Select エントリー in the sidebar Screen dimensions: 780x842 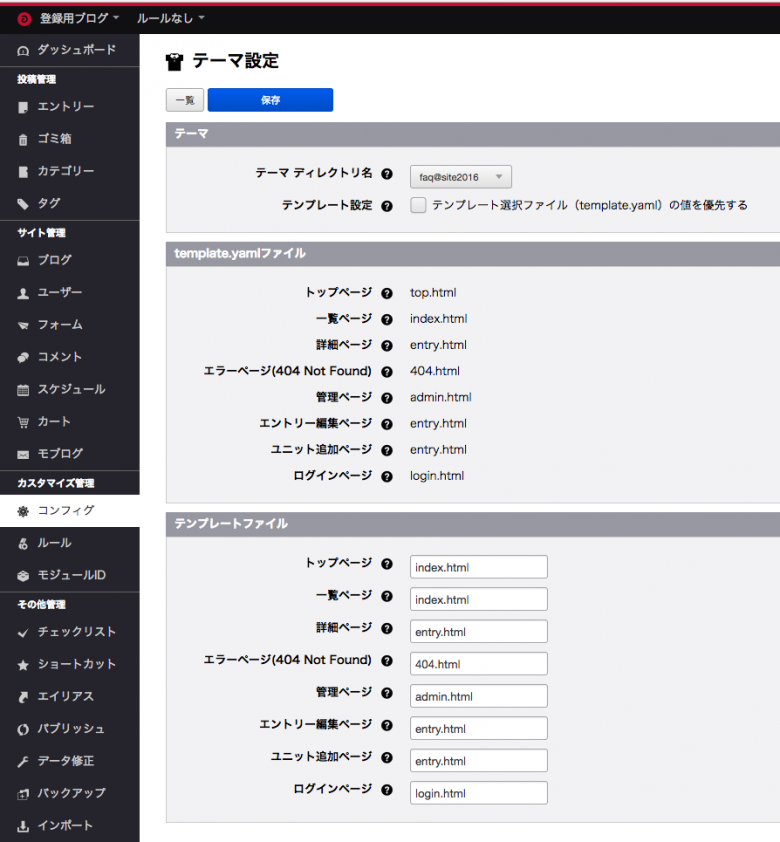point(65,107)
